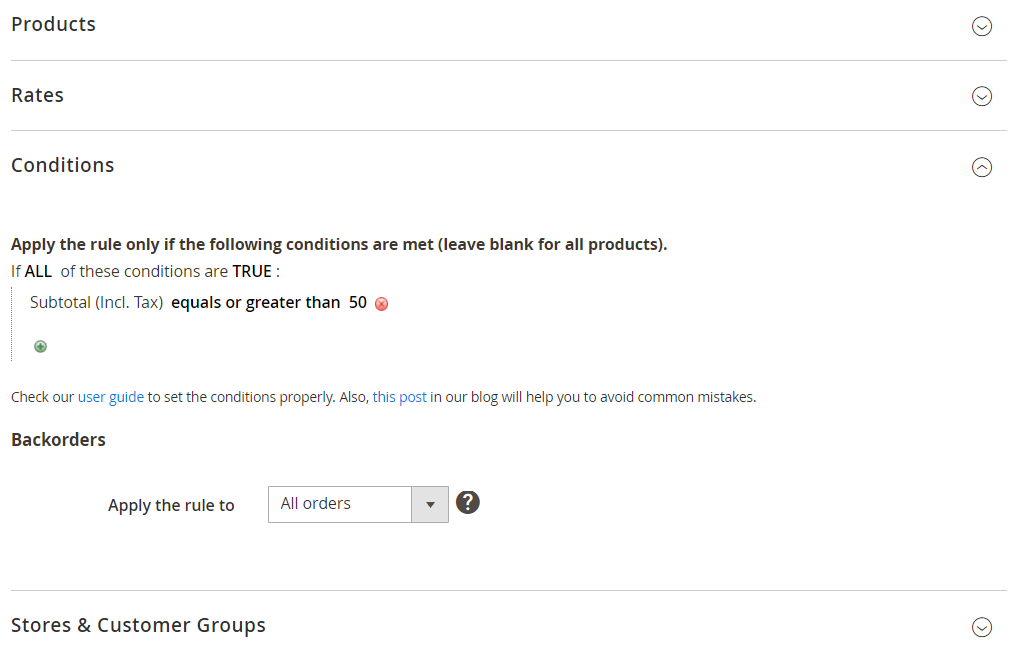Click the Products section title
The height and width of the screenshot is (648, 1016).
pyautogui.click(x=53, y=24)
